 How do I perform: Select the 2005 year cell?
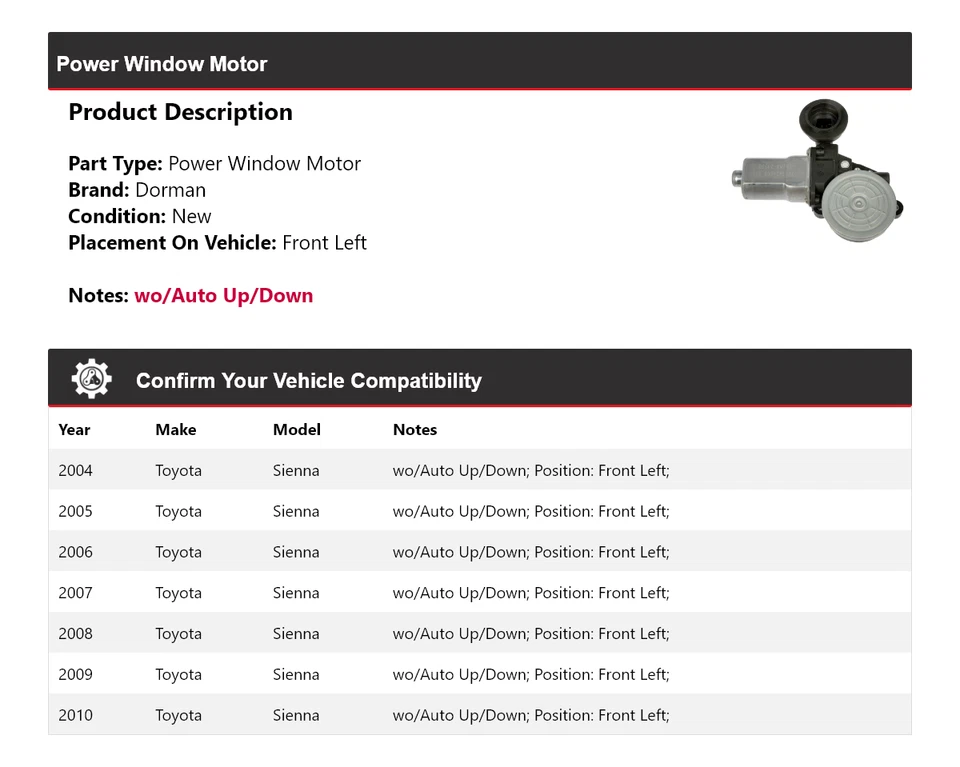(x=75, y=511)
